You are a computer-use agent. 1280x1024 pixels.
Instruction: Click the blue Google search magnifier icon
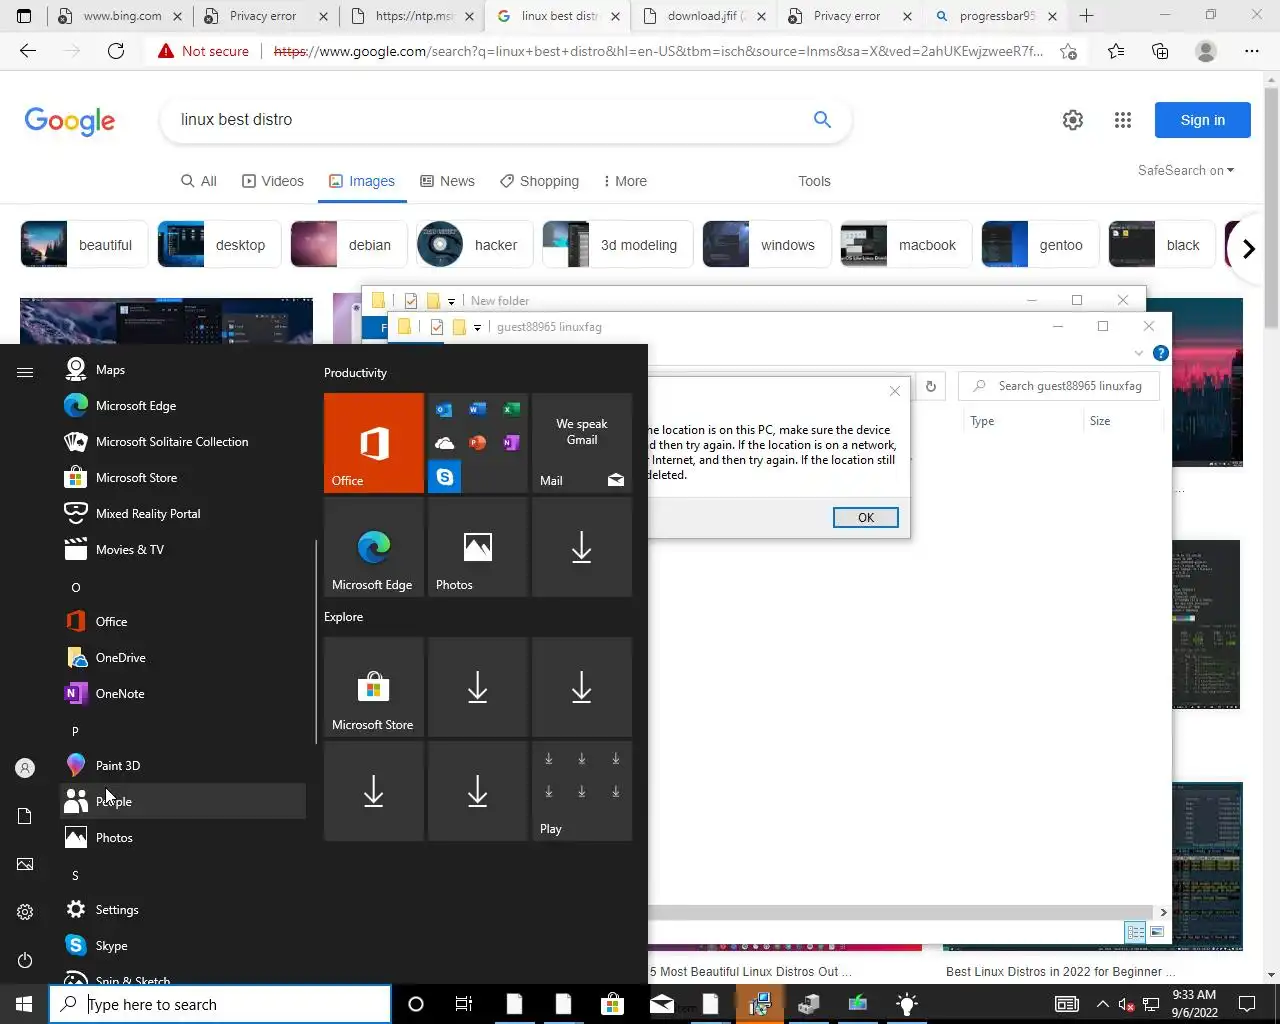point(822,120)
